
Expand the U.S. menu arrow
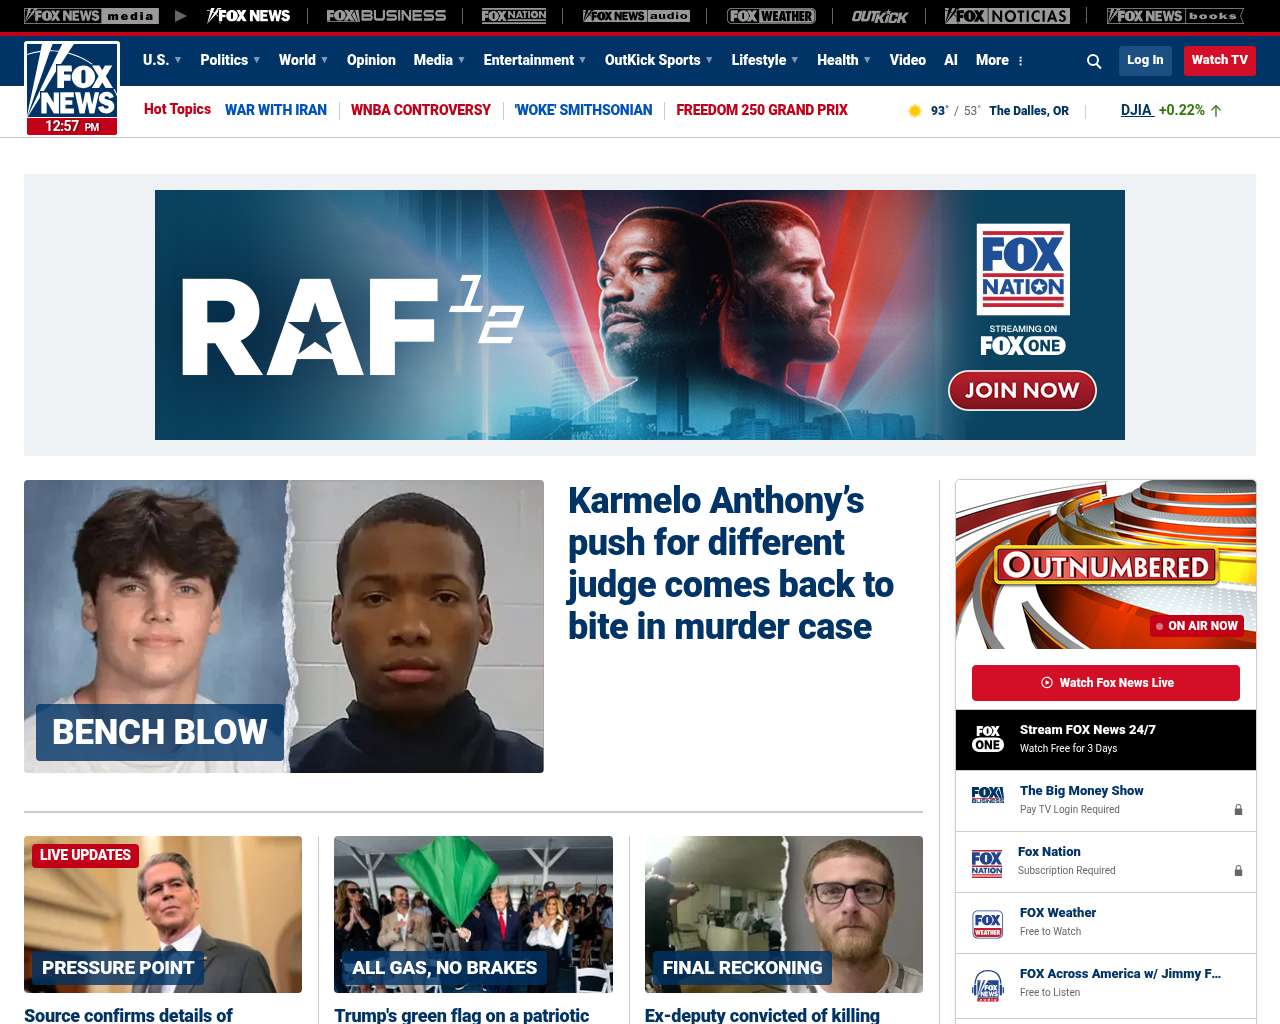point(178,60)
